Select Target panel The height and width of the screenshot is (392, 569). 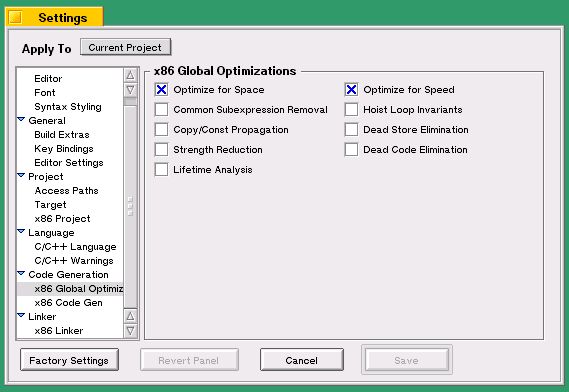pyautogui.click(x=50, y=205)
